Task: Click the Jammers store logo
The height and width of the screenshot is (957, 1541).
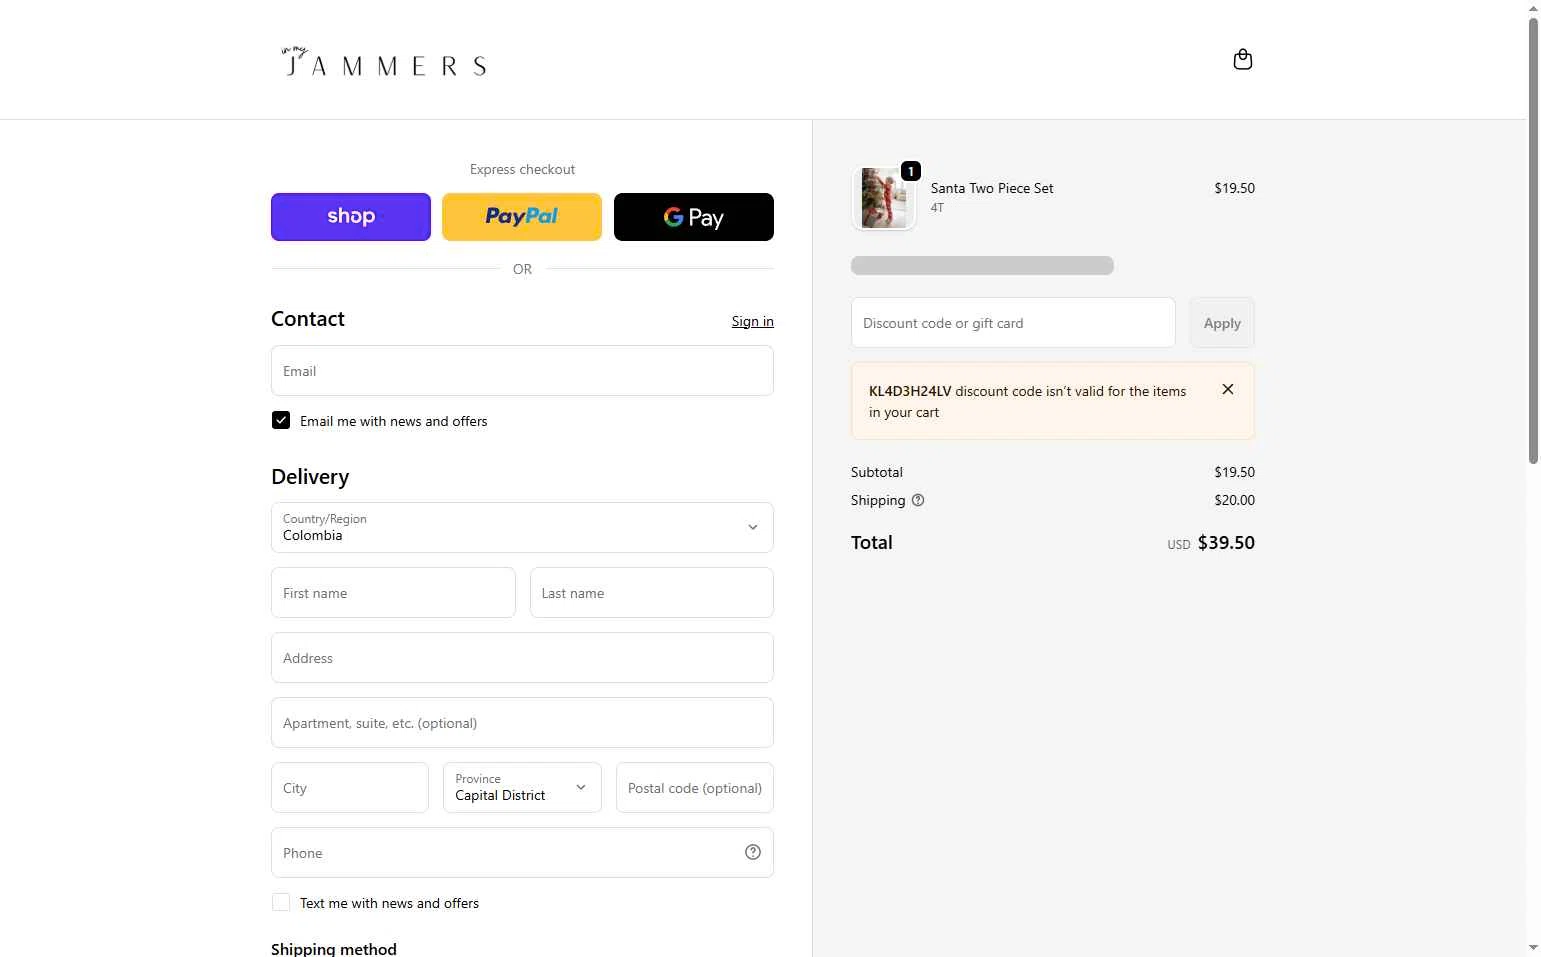Action: [x=384, y=63]
